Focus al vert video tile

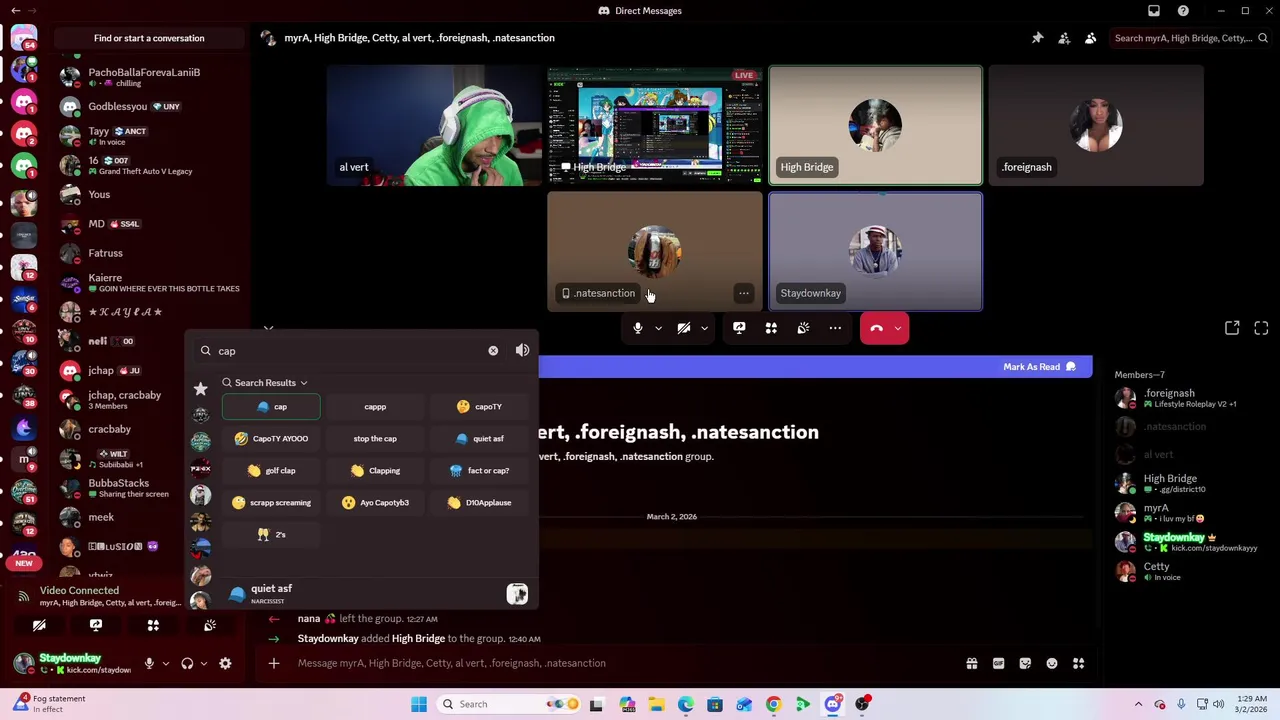pos(434,126)
